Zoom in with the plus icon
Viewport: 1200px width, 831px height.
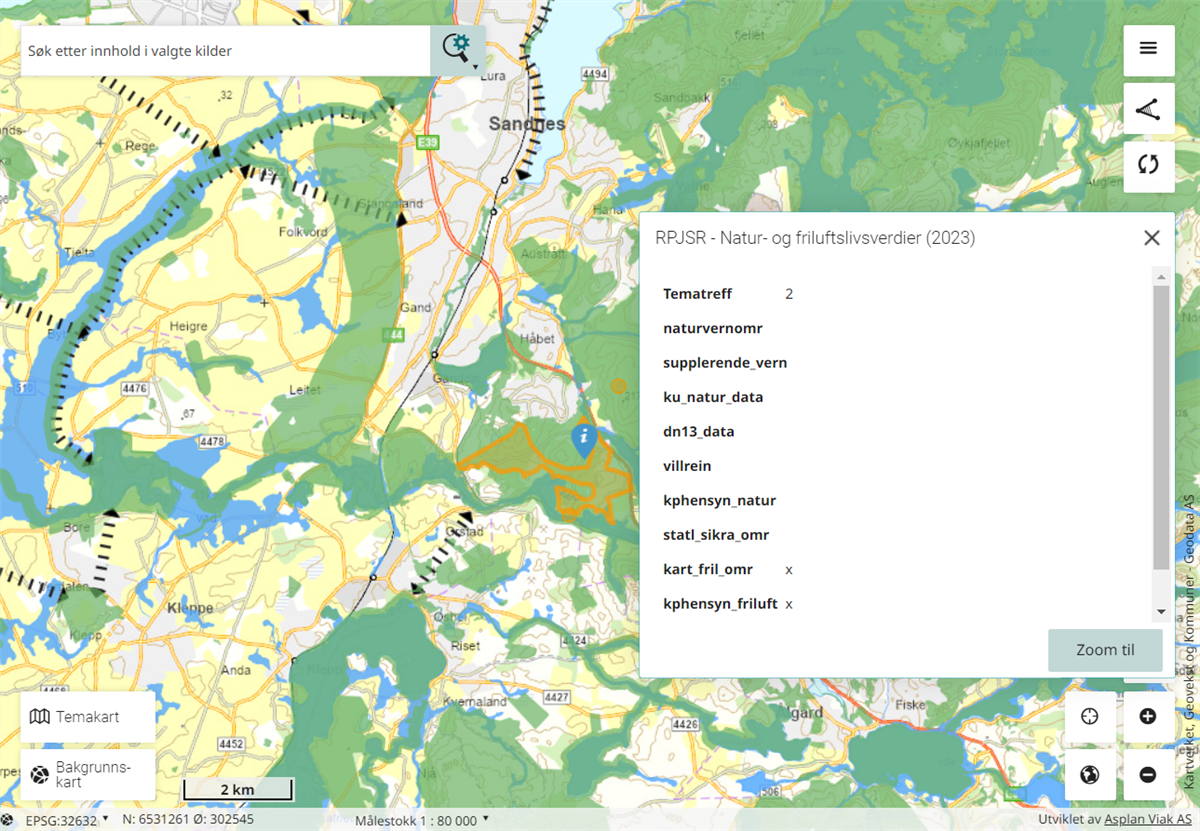pyautogui.click(x=1148, y=716)
